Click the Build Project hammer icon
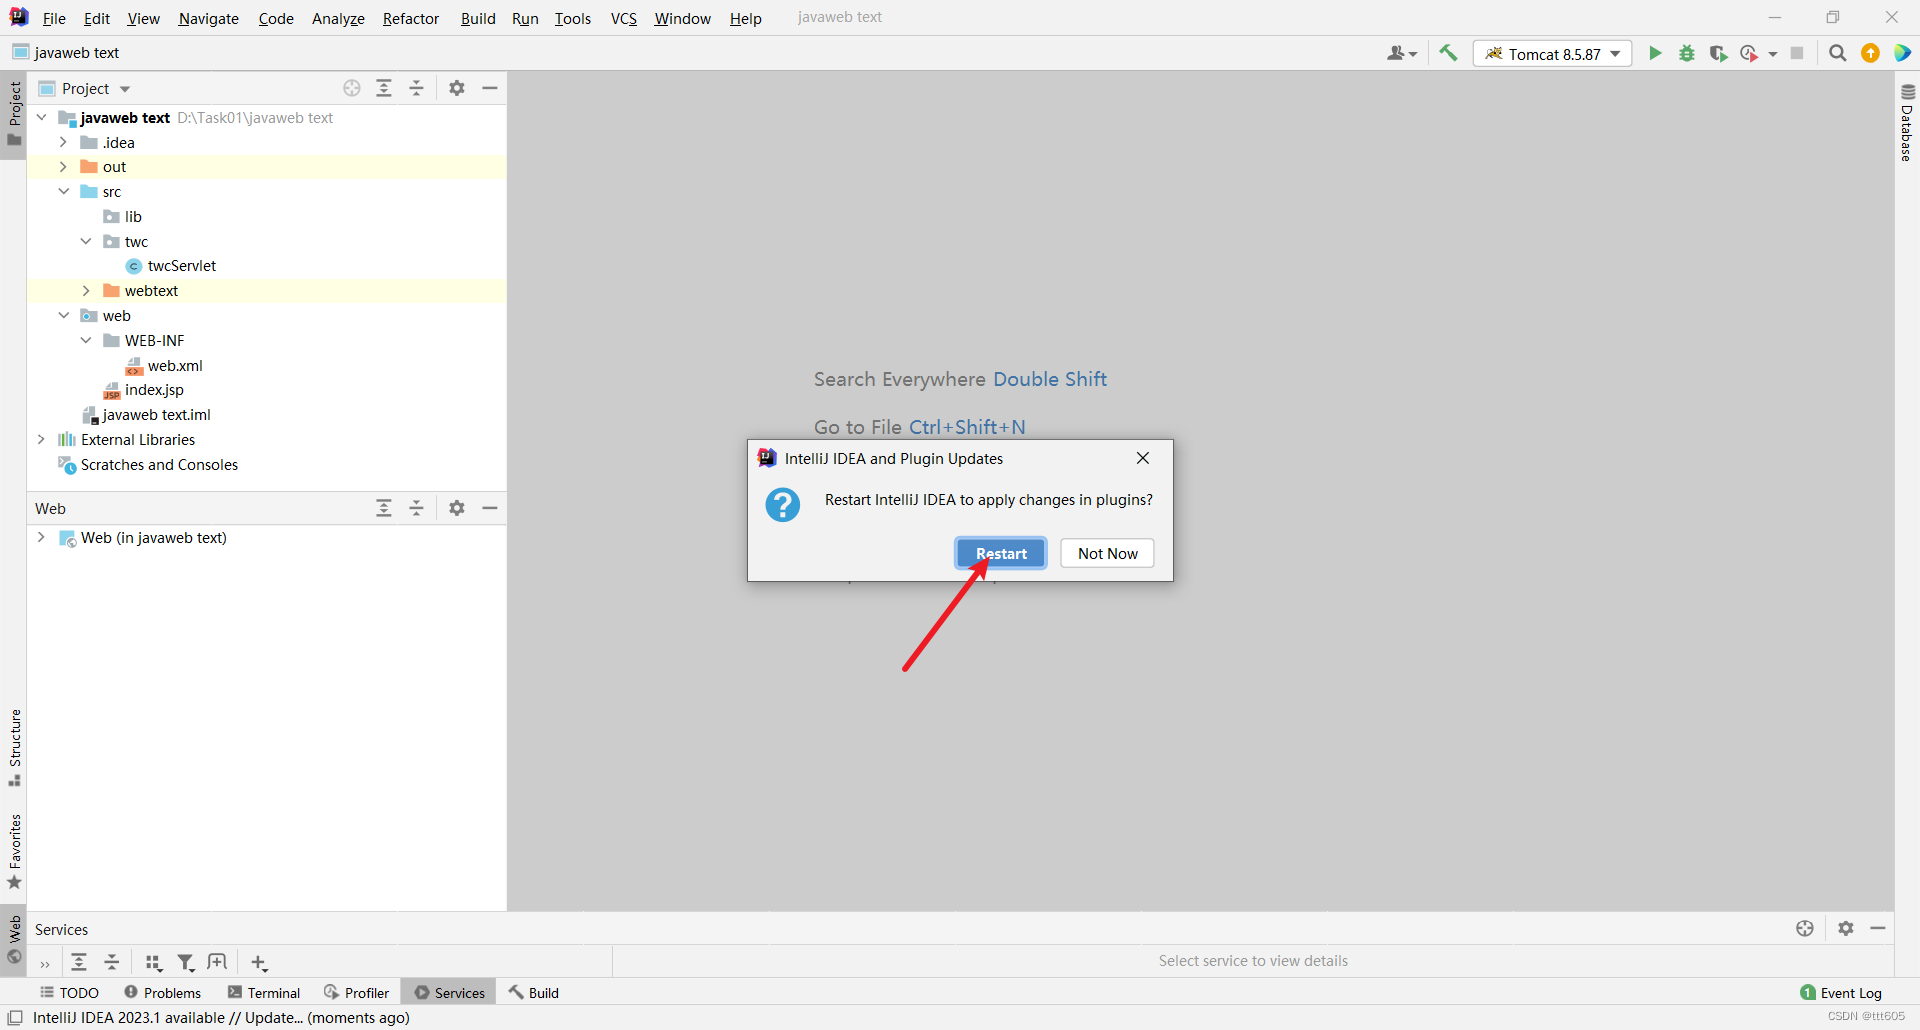 pyautogui.click(x=1448, y=53)
